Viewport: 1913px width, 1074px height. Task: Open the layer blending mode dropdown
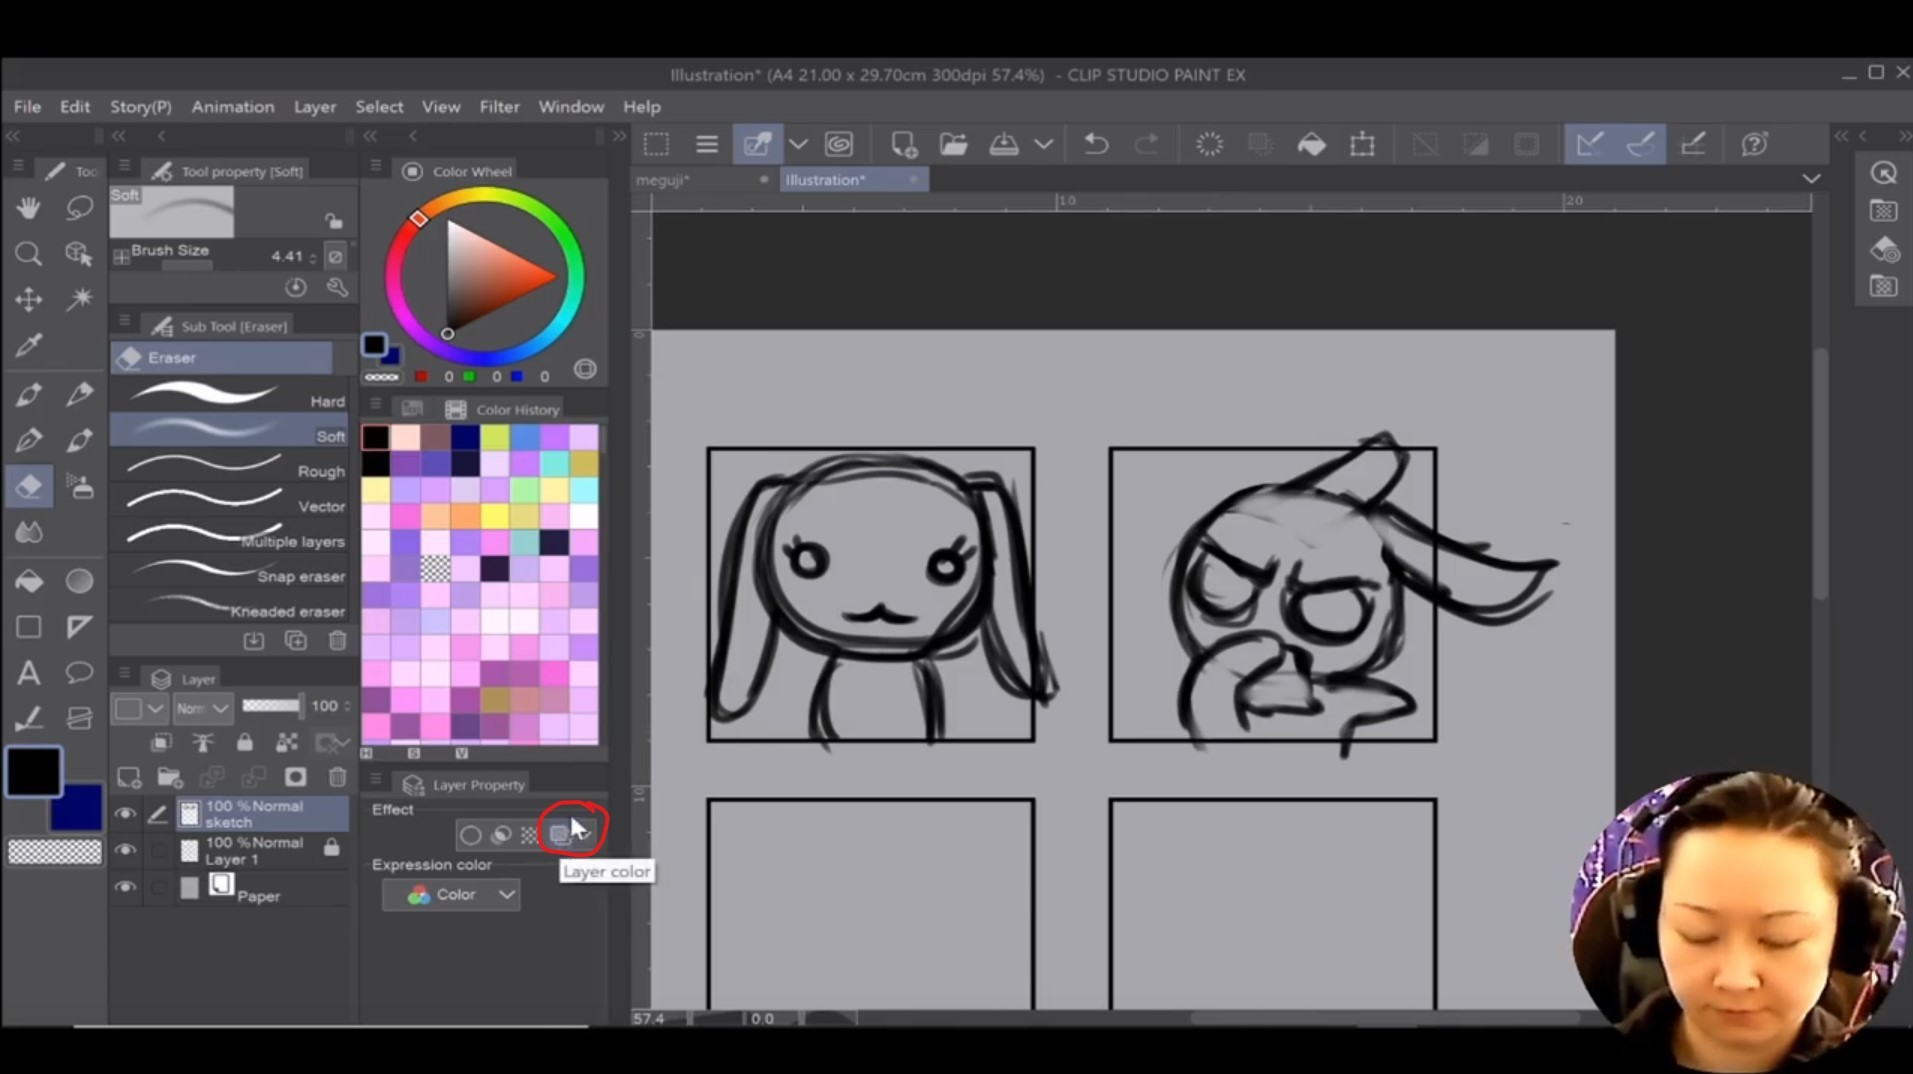tap(203, 708)
